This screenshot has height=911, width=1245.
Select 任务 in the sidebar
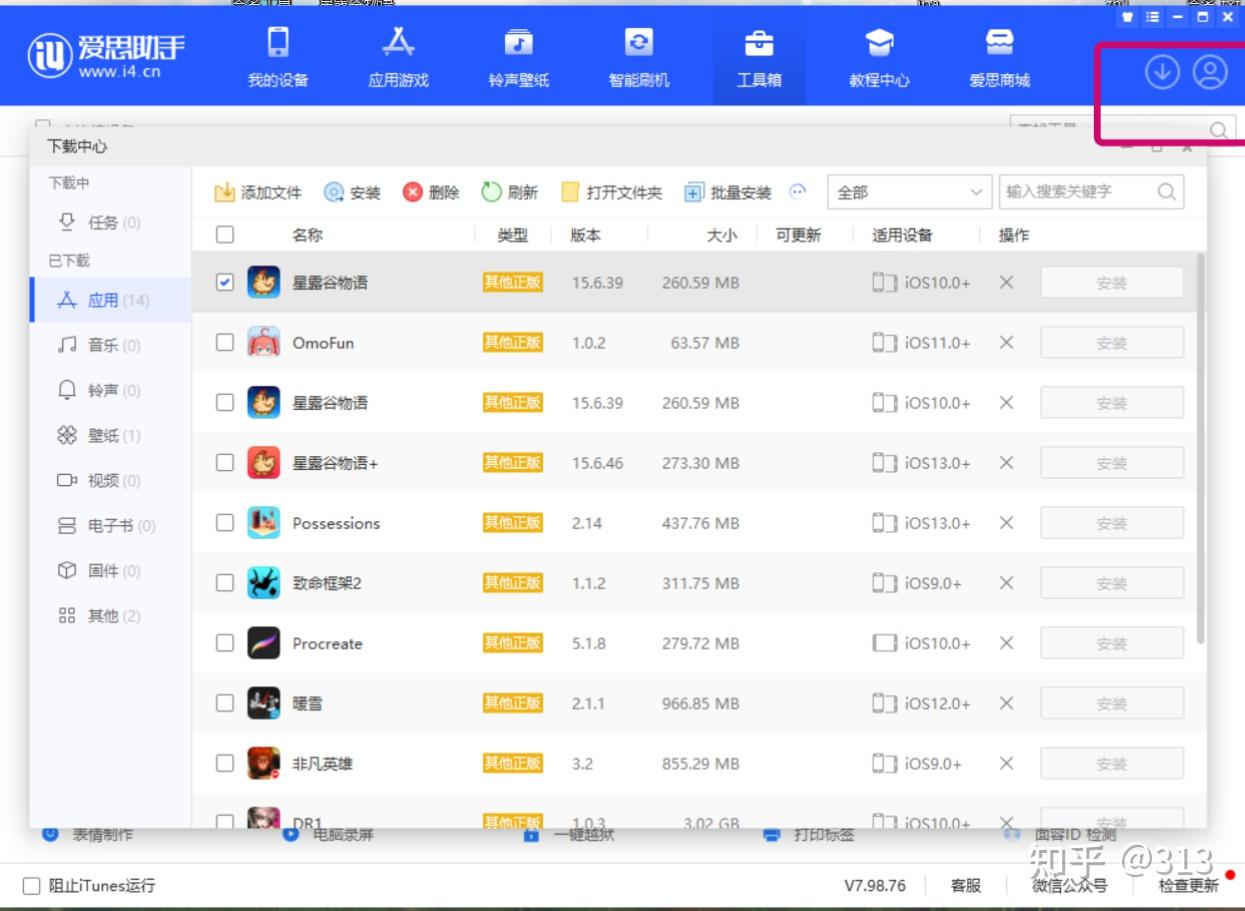[110, 222]
